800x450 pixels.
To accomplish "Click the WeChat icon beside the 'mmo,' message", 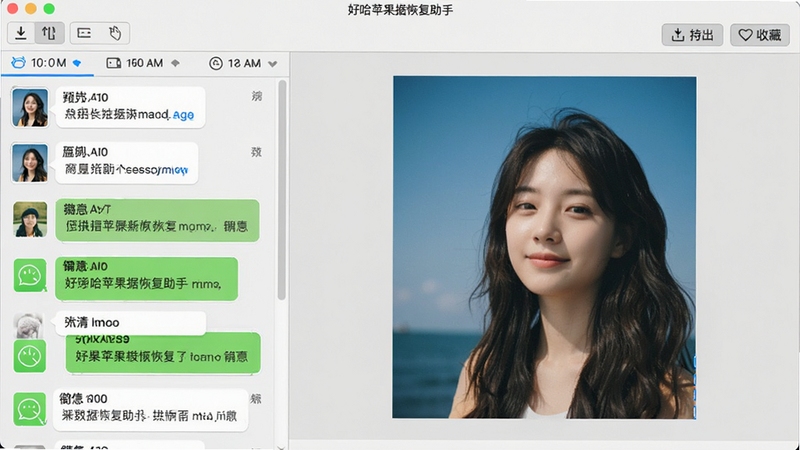I will (x=30, y=276).
